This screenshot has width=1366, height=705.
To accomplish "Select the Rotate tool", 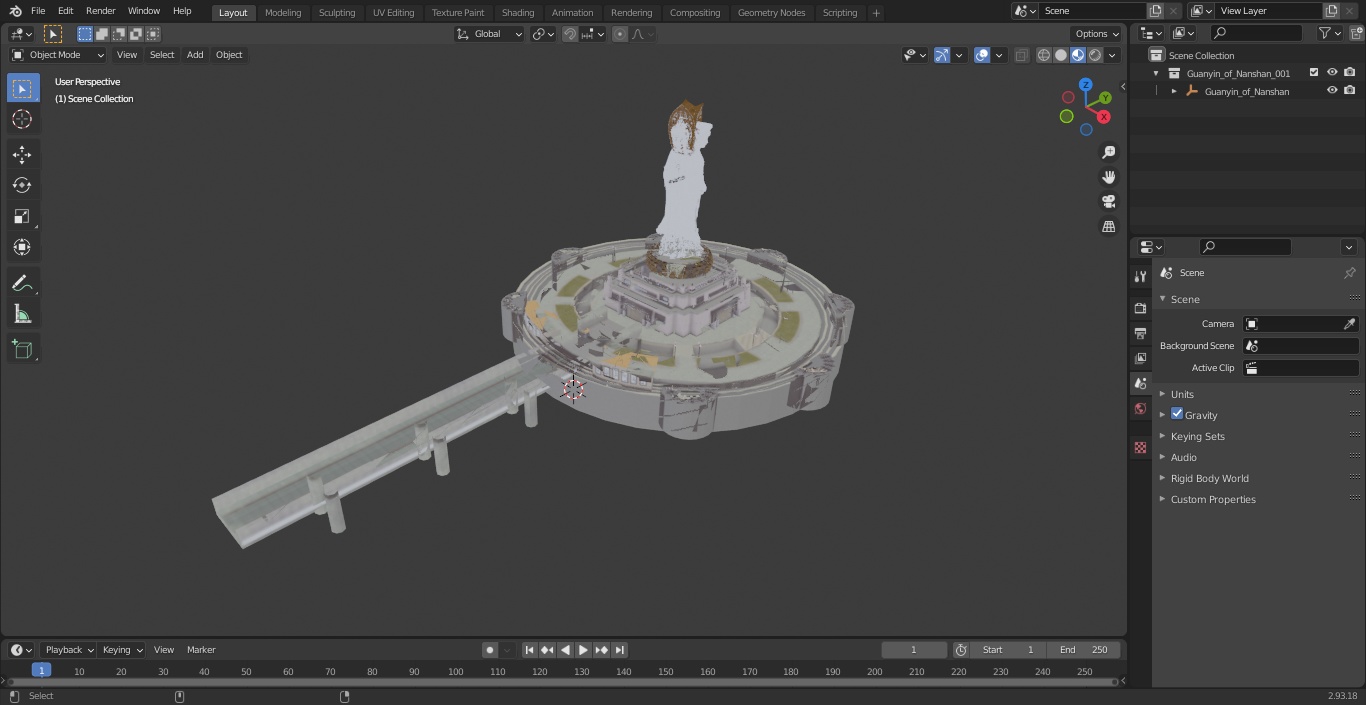I will point(22,185).
